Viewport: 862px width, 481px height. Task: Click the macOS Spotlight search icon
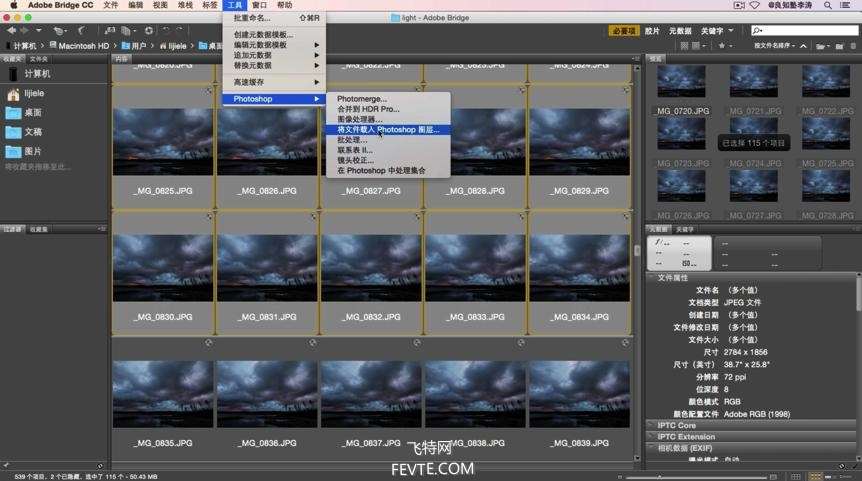tap(827, 5)
